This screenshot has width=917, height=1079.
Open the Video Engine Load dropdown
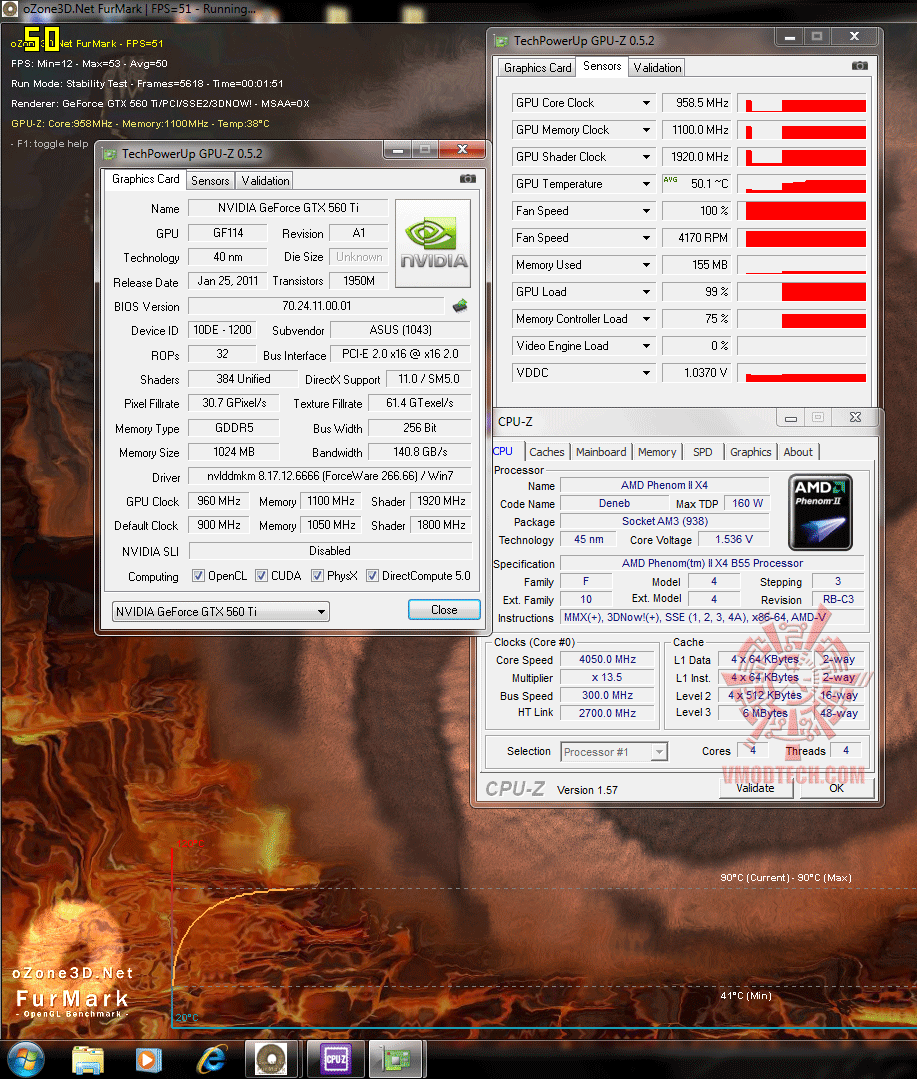646,346
